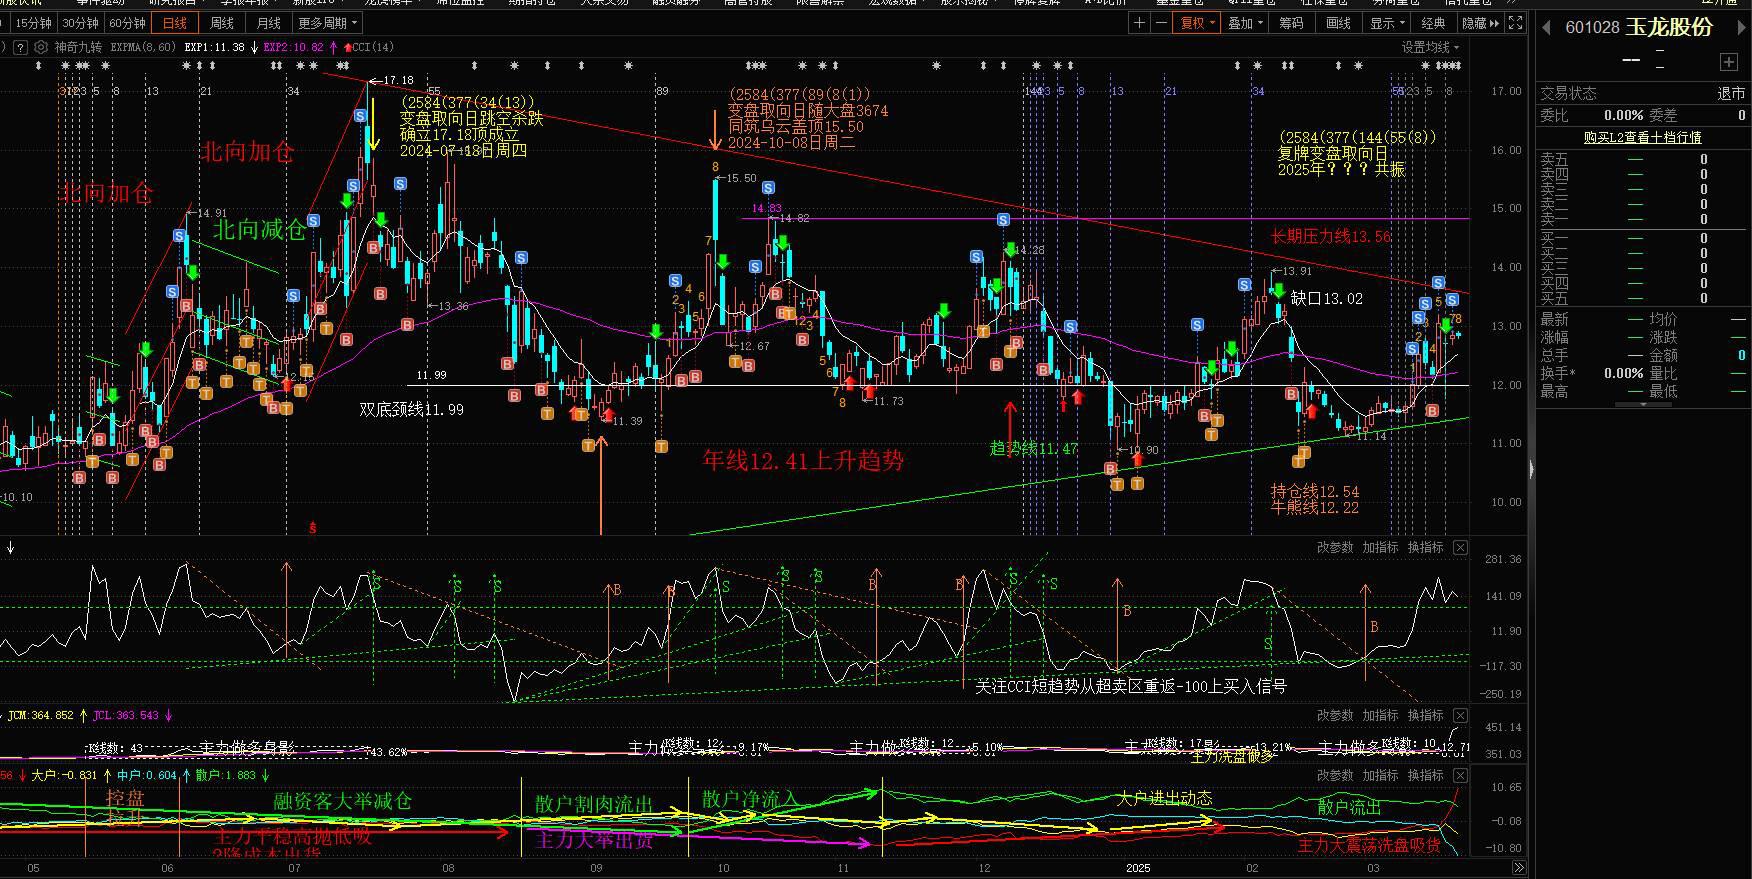Select the 15分钟 period tab
Screen dimensions: 1752x879
(x=33, y=23)
